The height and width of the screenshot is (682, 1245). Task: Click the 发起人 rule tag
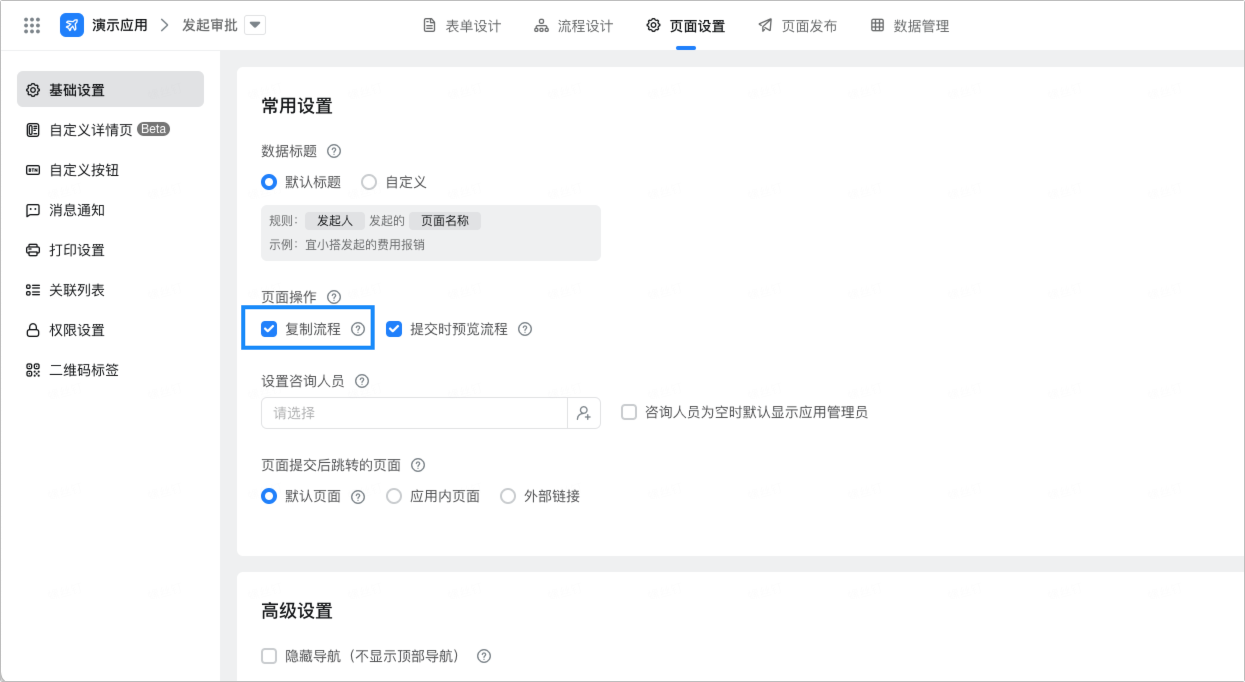coord(335,221)
